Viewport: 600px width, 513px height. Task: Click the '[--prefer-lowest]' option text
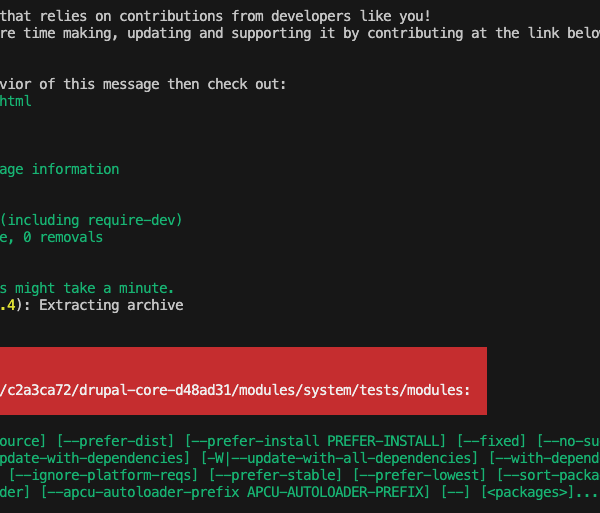coord(419,475)
